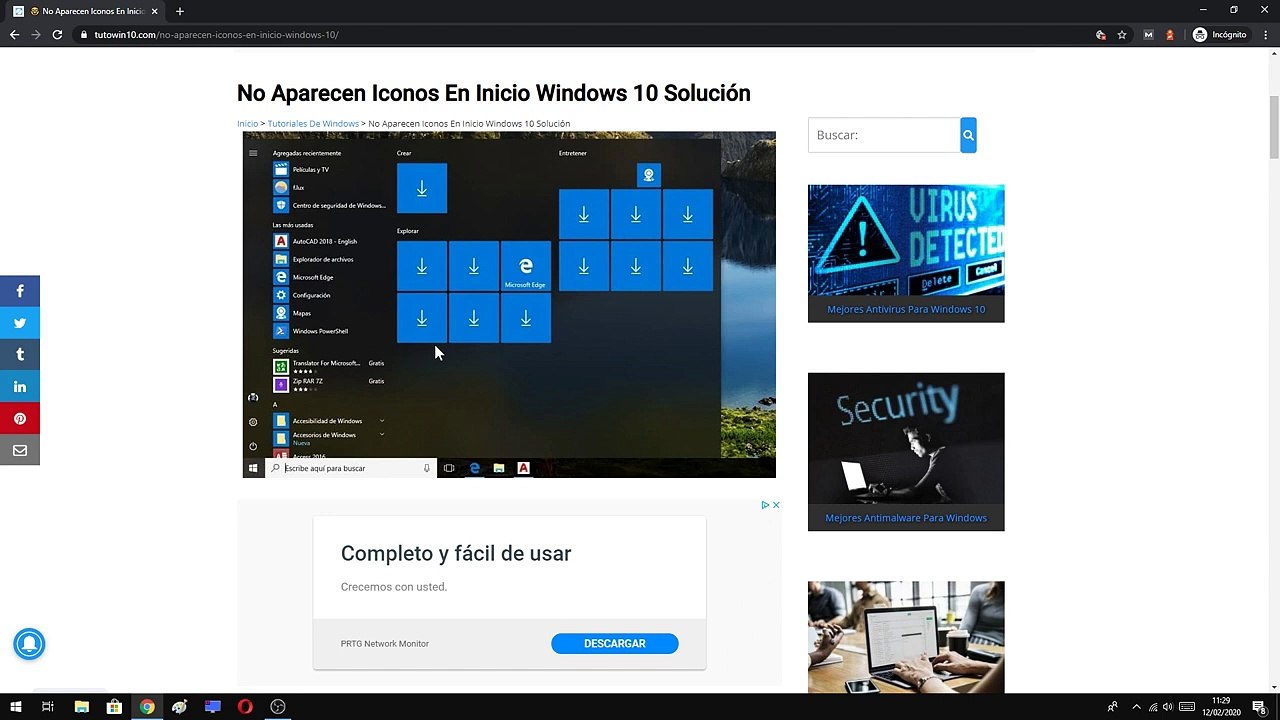Viewport: 1280px width, 720px height.
Task: Show hidden system tray icons
Action: (1136, 707)
